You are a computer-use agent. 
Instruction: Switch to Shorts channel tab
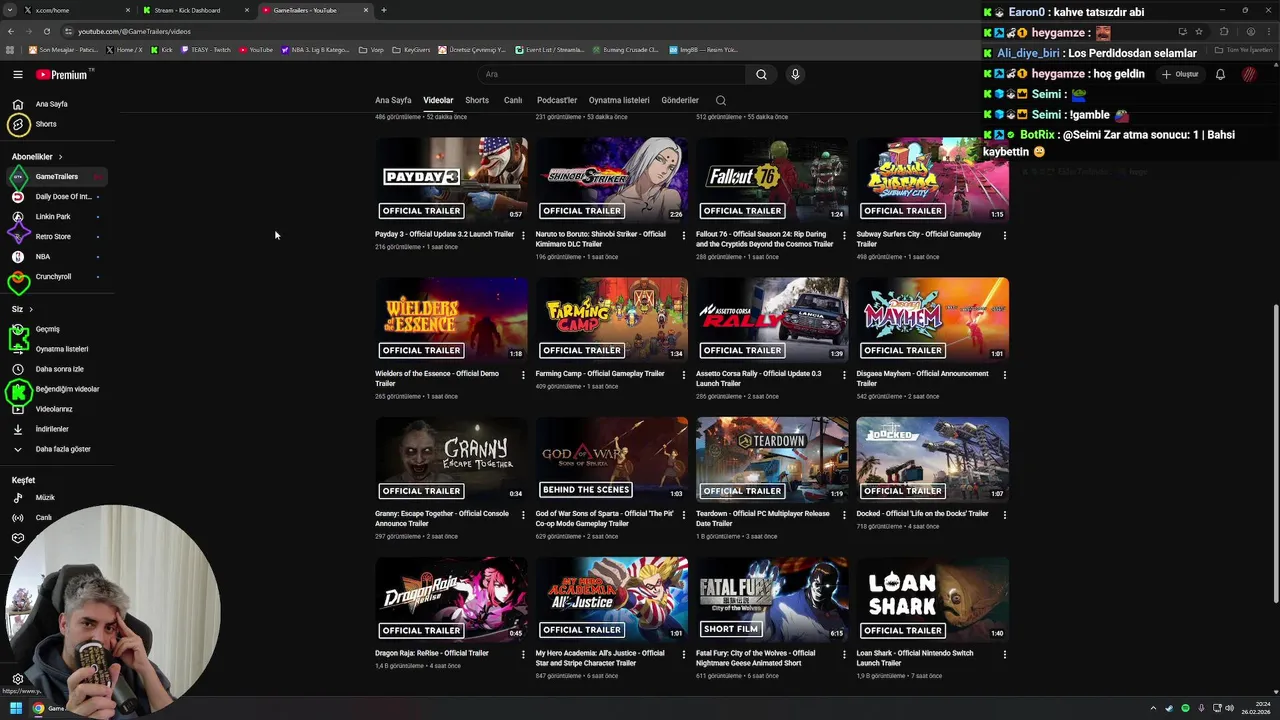477,100
